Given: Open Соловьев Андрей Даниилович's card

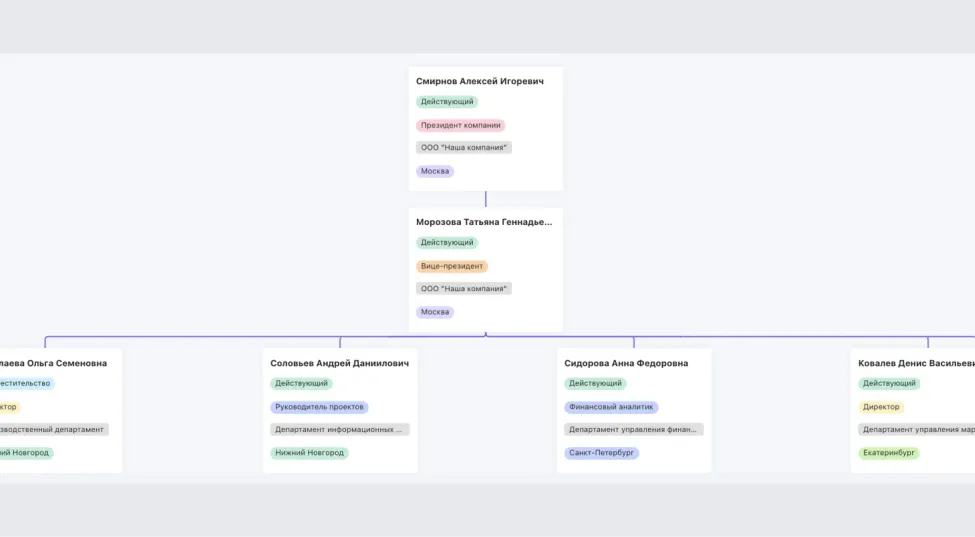Looking at the screenshot, I should pyautogui.click(x=339, y=363).
